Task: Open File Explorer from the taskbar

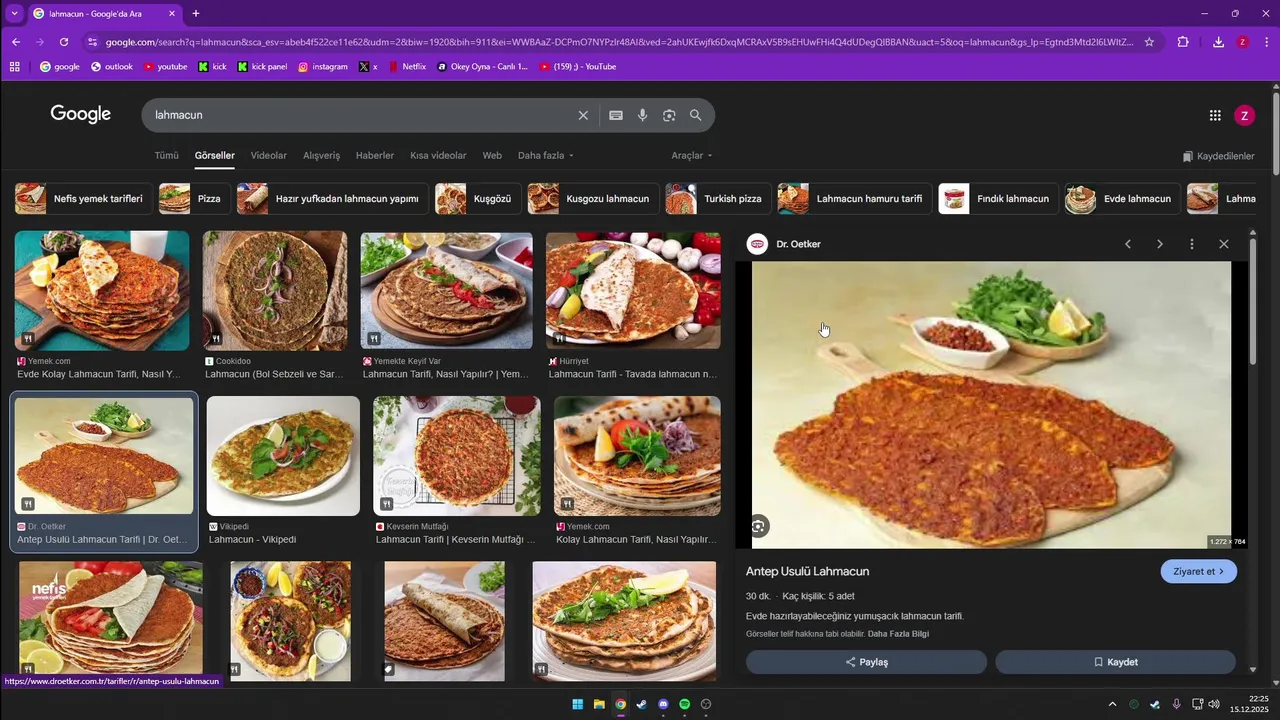Action: click(x=599, y=704)
